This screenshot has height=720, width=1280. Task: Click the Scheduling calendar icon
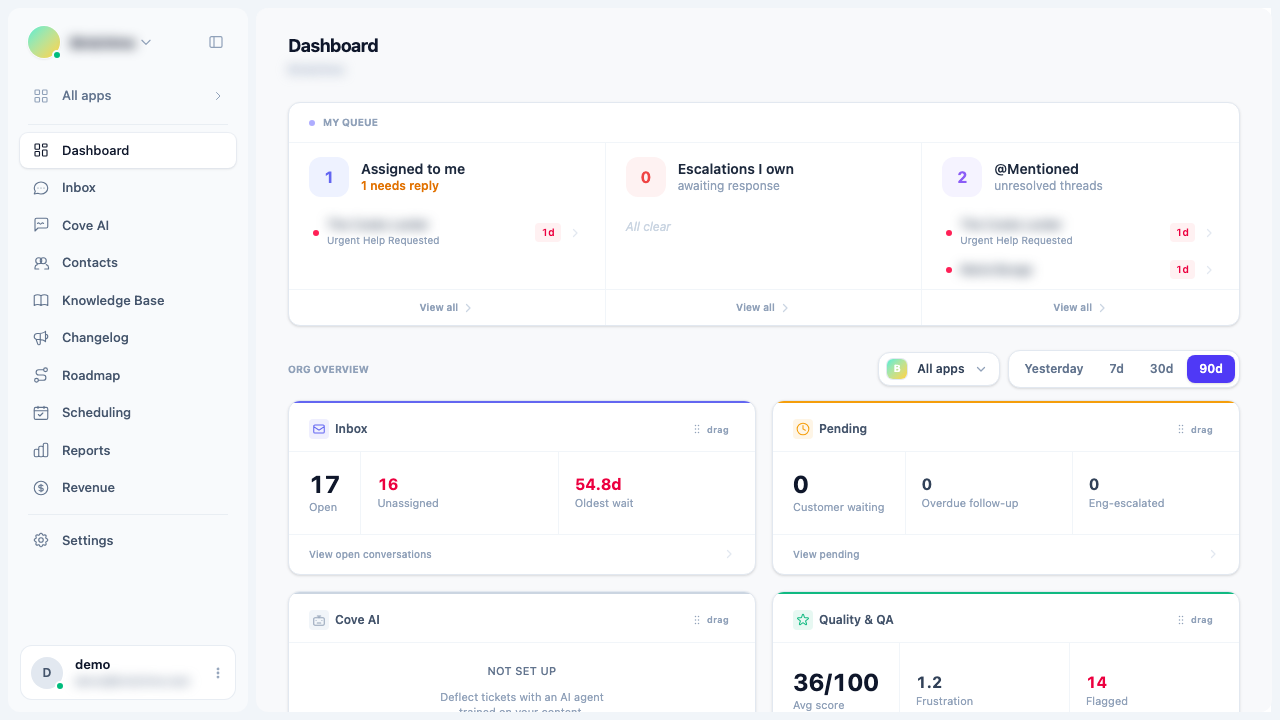point(41,413)
